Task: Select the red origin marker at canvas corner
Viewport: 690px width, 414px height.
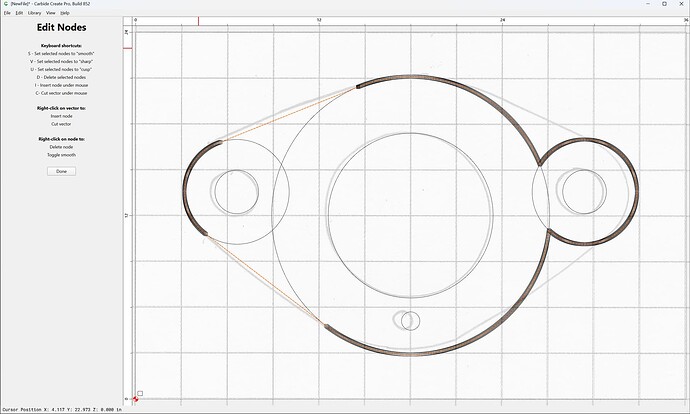Action: coord(136,399)
